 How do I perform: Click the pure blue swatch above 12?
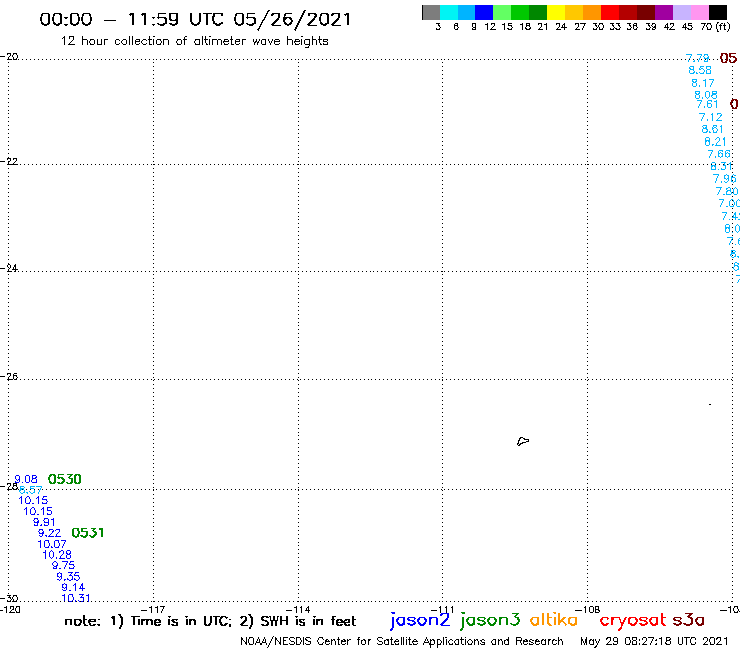click(x=484, y=12)
